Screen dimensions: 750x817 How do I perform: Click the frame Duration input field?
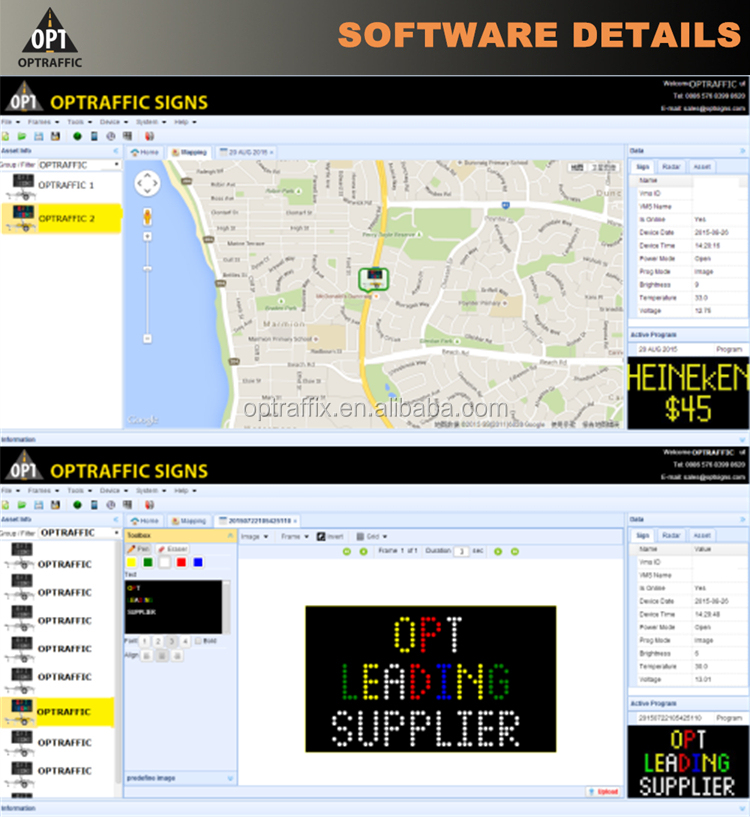pos(461,551)
